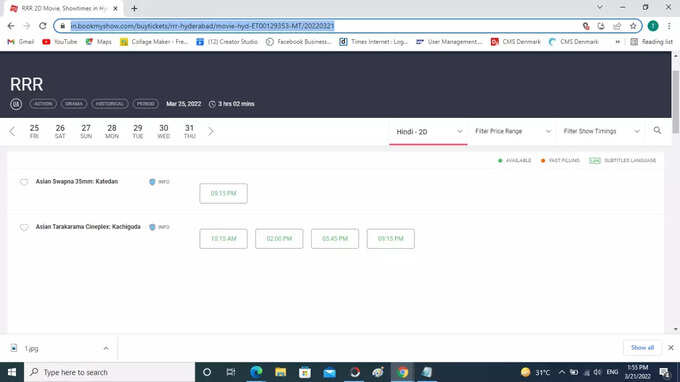Image resolution: width=680 pixels, height=382 pixels.
Task: Click the browser address bar URL
Action: point(203,26)
